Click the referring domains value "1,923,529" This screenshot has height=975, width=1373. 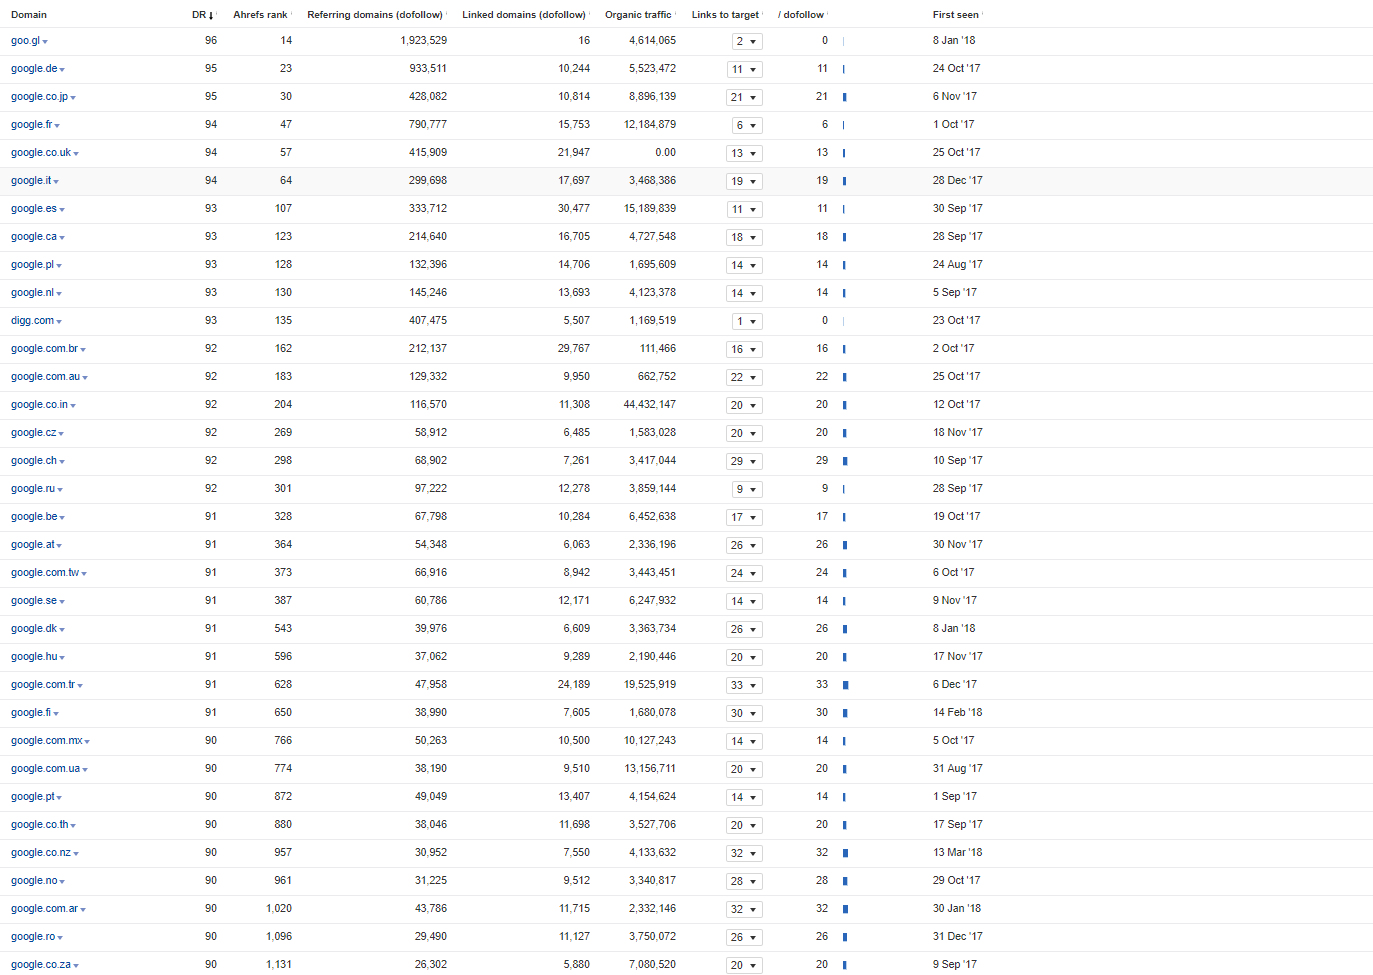click(424, 40)
